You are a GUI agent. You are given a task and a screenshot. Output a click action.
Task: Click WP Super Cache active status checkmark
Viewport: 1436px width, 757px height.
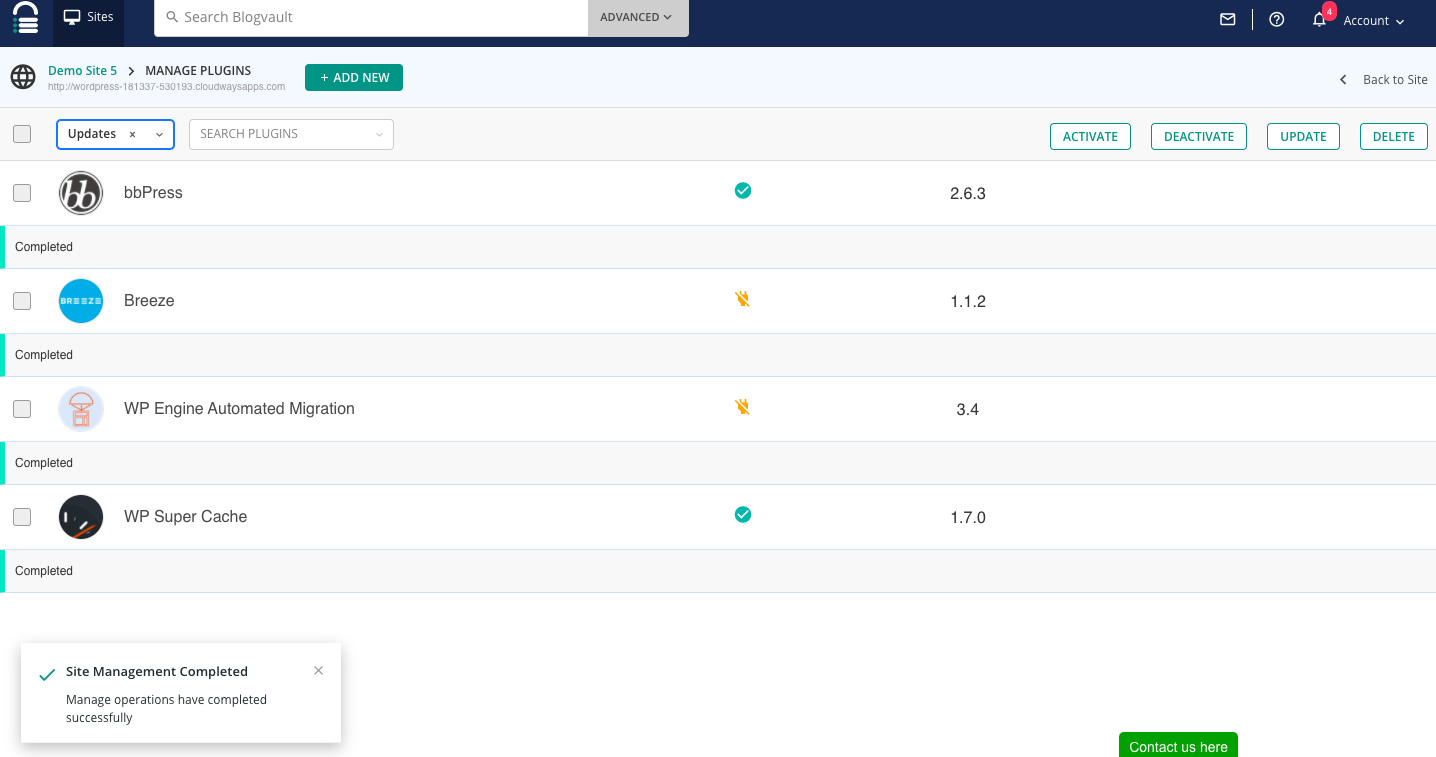point(743,514)
